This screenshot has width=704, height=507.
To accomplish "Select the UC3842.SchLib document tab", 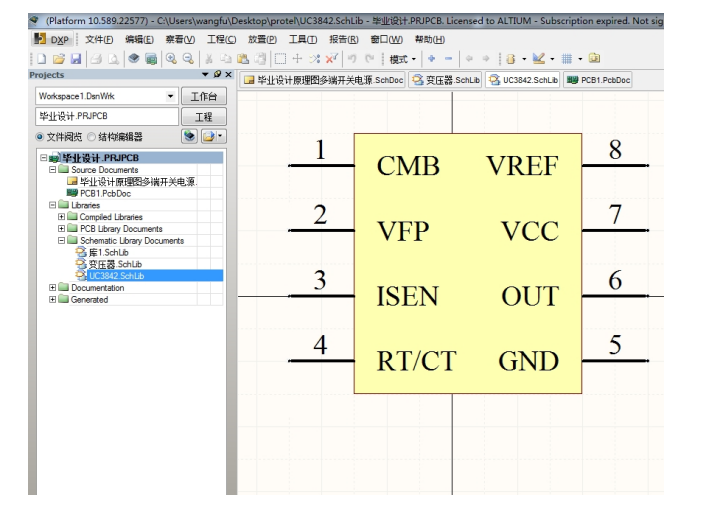I will pos(523,80).
